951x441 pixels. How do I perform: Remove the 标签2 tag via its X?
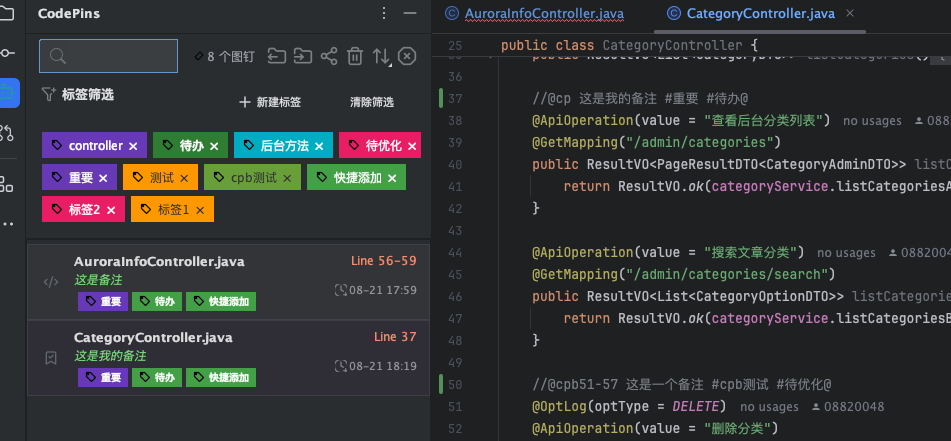tap(111, 210)
